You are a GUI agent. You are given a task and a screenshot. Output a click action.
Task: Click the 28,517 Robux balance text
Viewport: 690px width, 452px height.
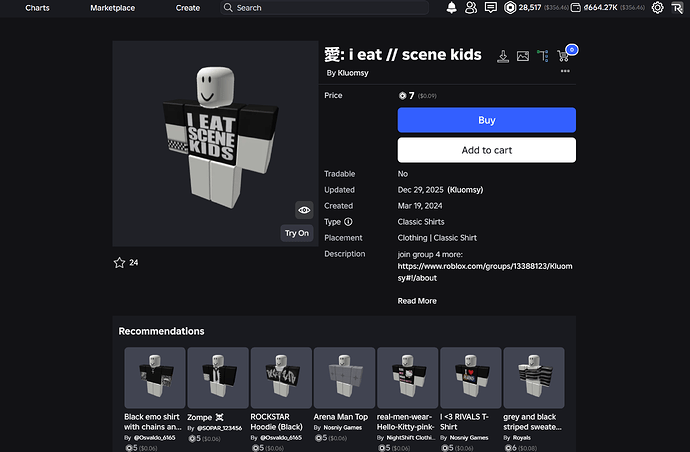[530, 7]
